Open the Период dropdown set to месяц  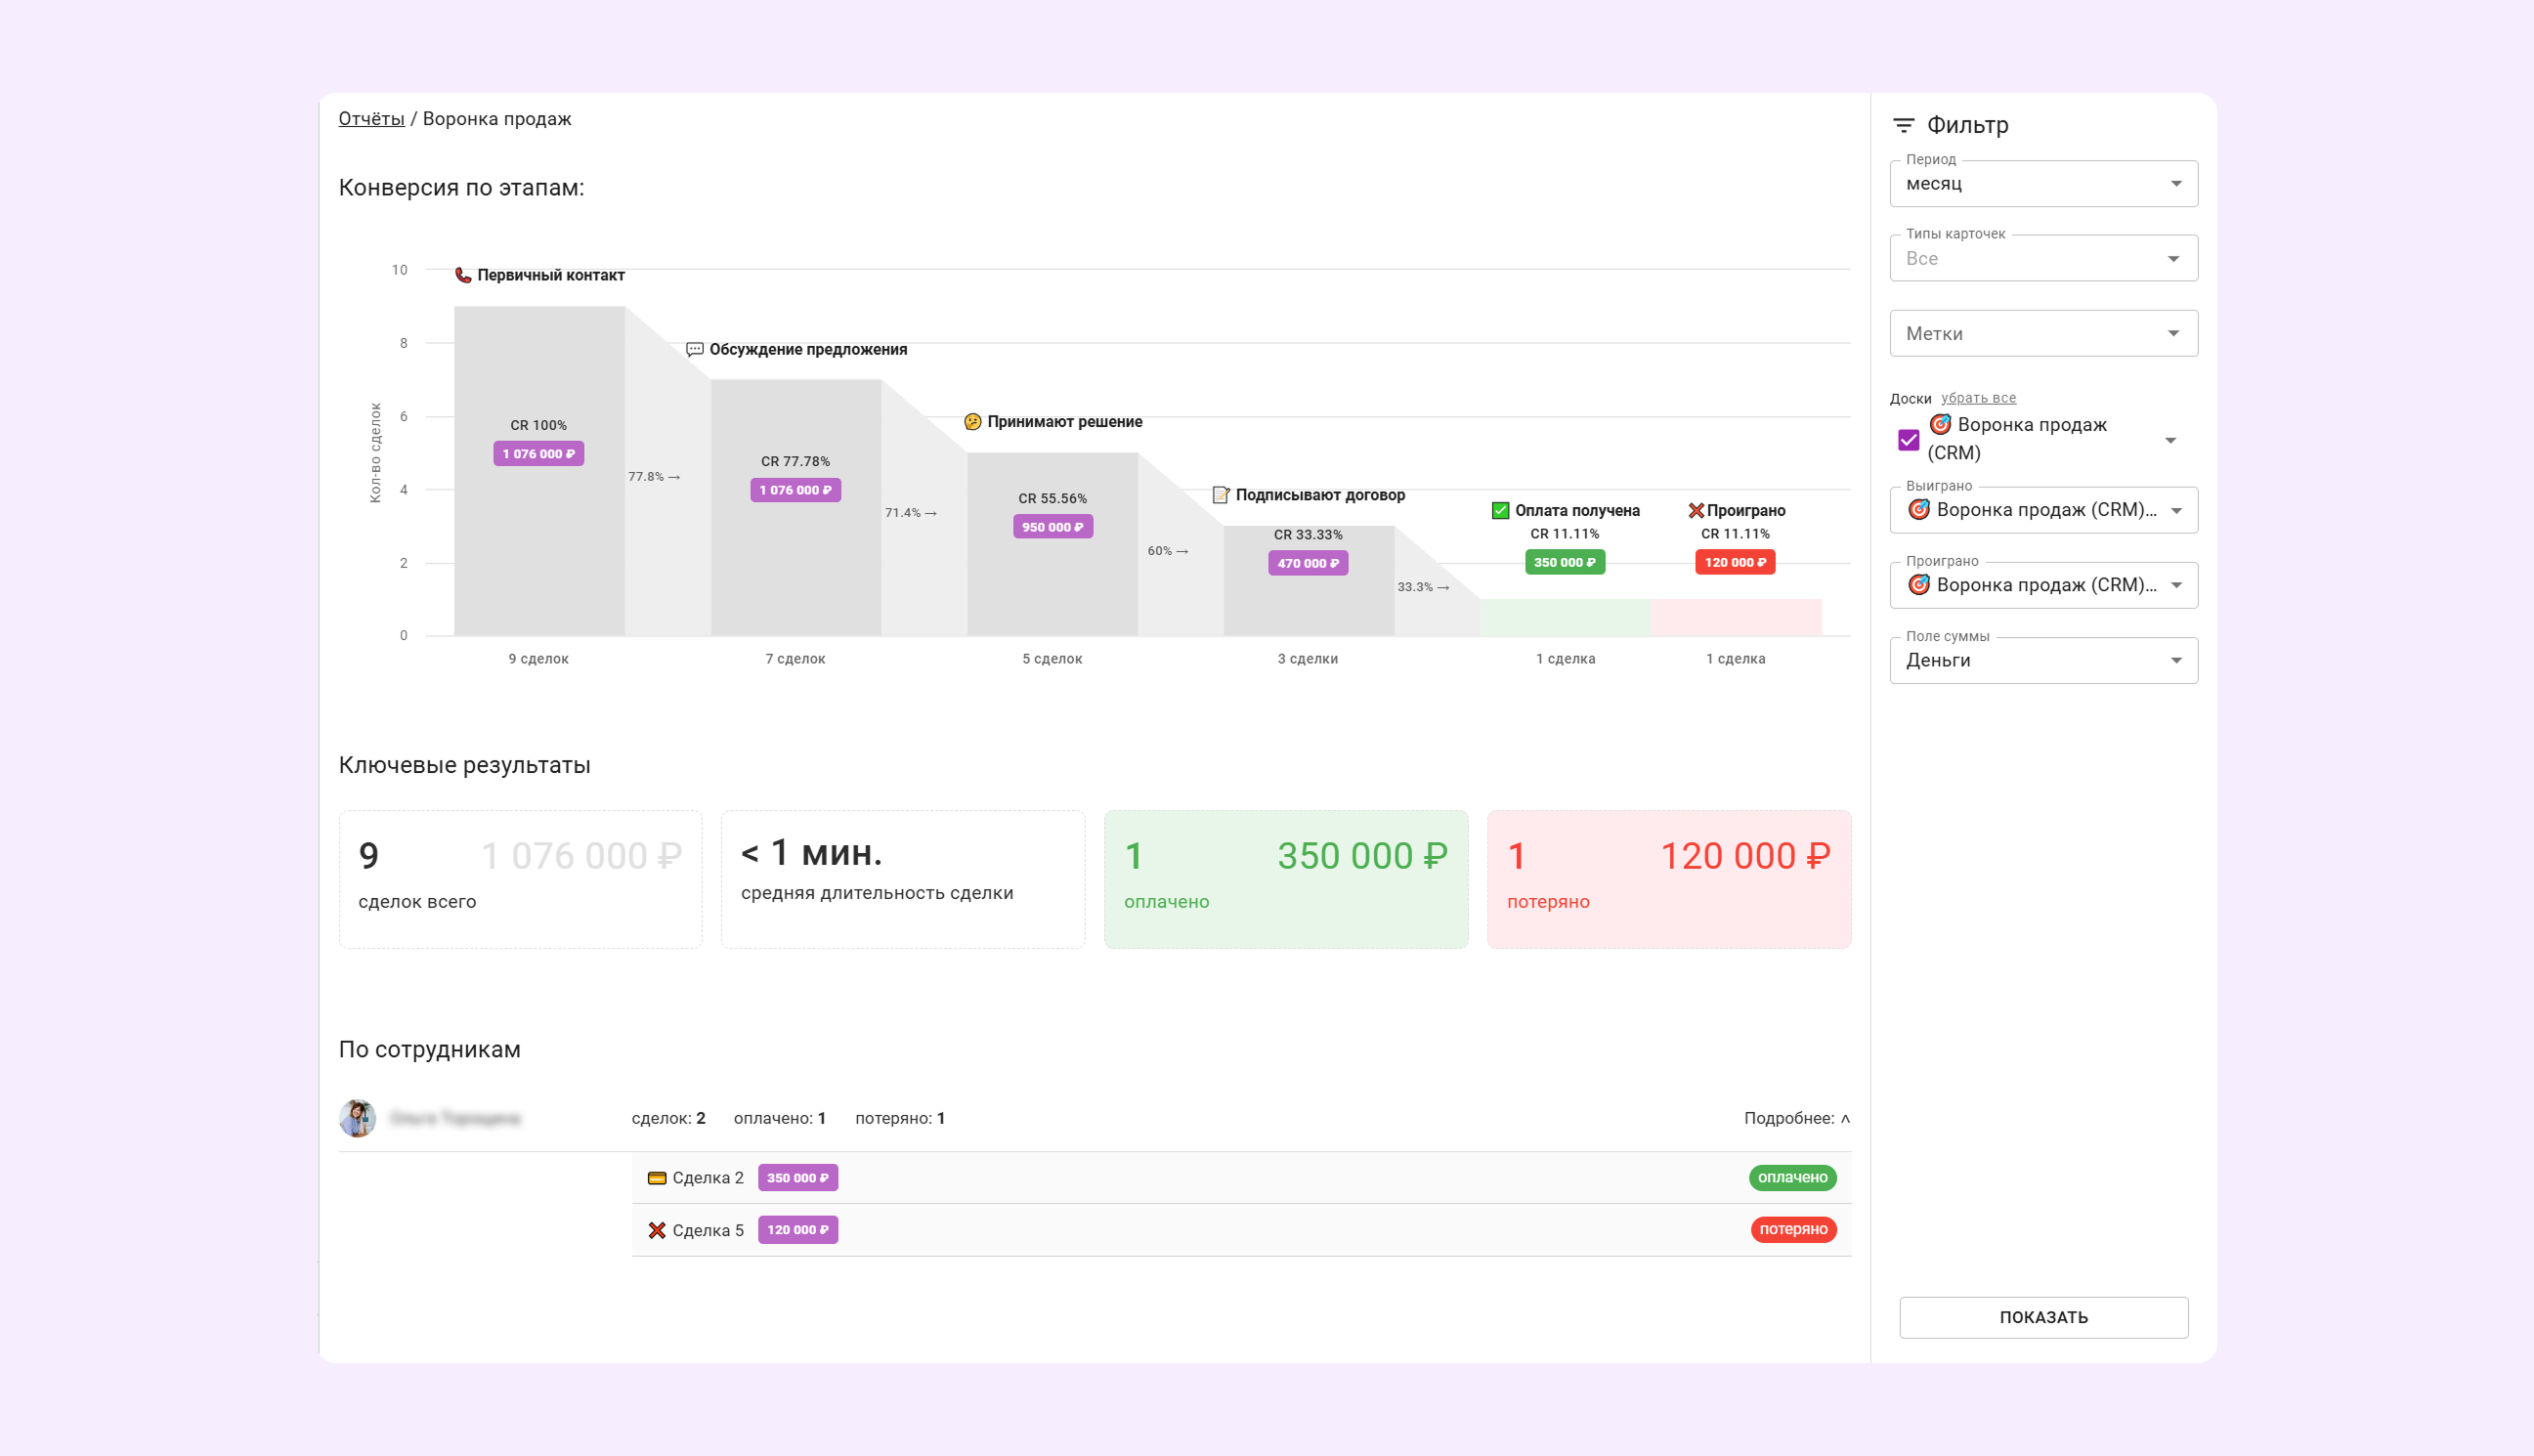[2043, 184]
